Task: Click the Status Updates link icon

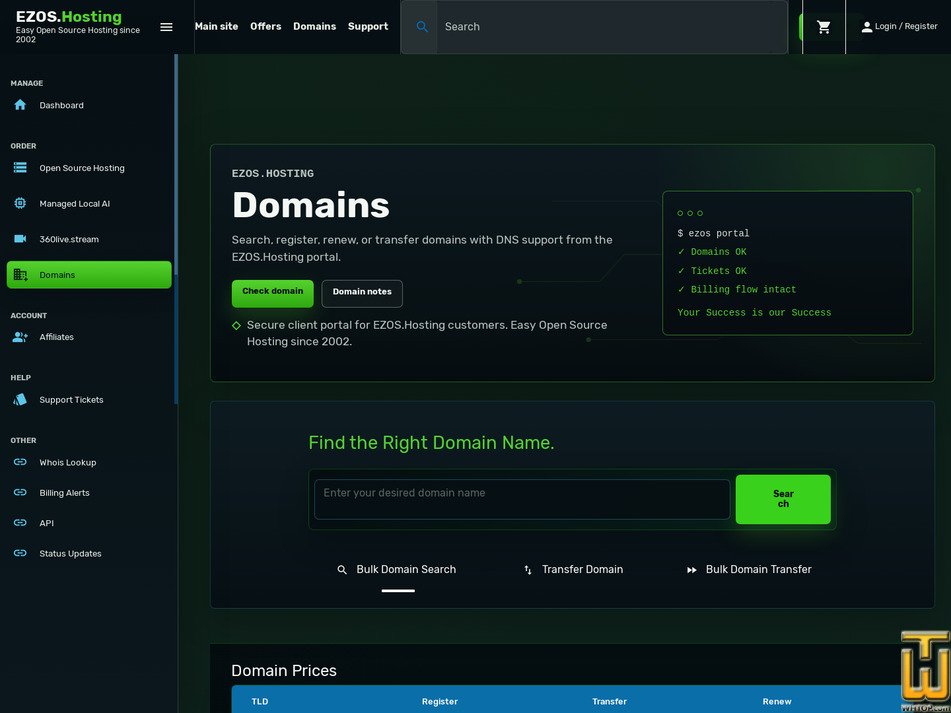Action: pyautogui.click(x=20, y=553)
